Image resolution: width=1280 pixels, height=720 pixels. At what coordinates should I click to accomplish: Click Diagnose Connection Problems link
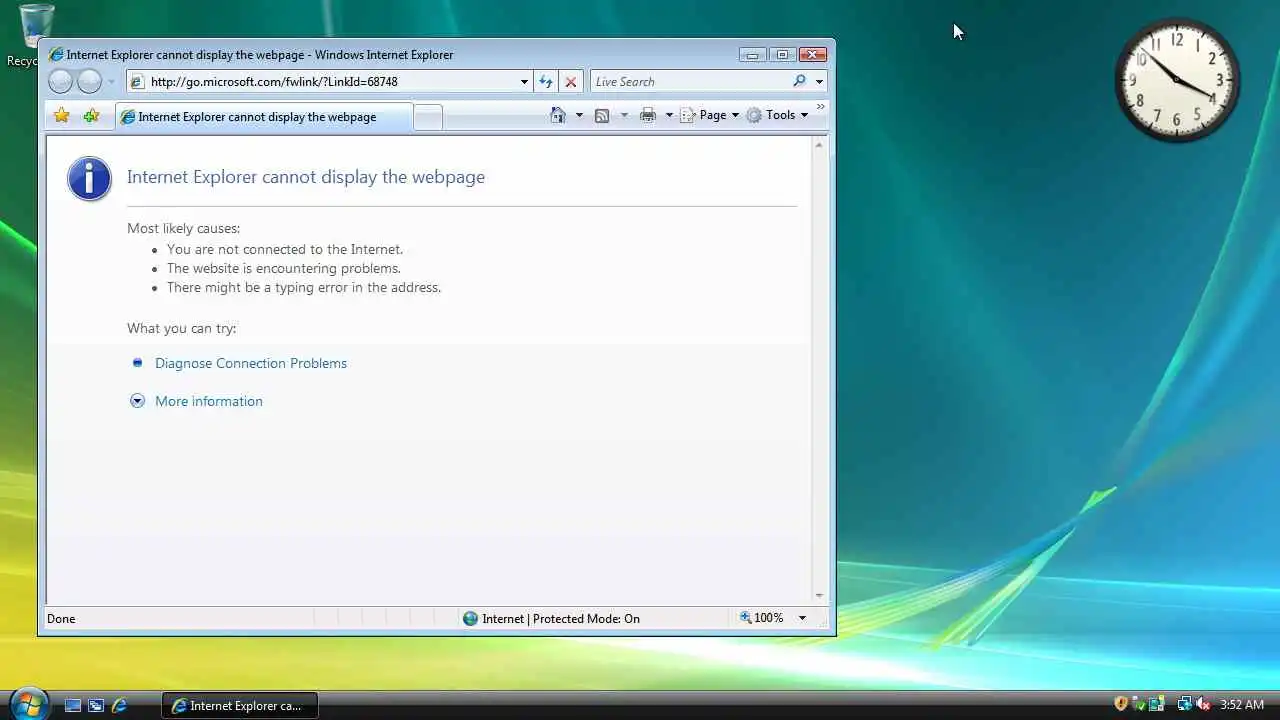click(251, 363)
